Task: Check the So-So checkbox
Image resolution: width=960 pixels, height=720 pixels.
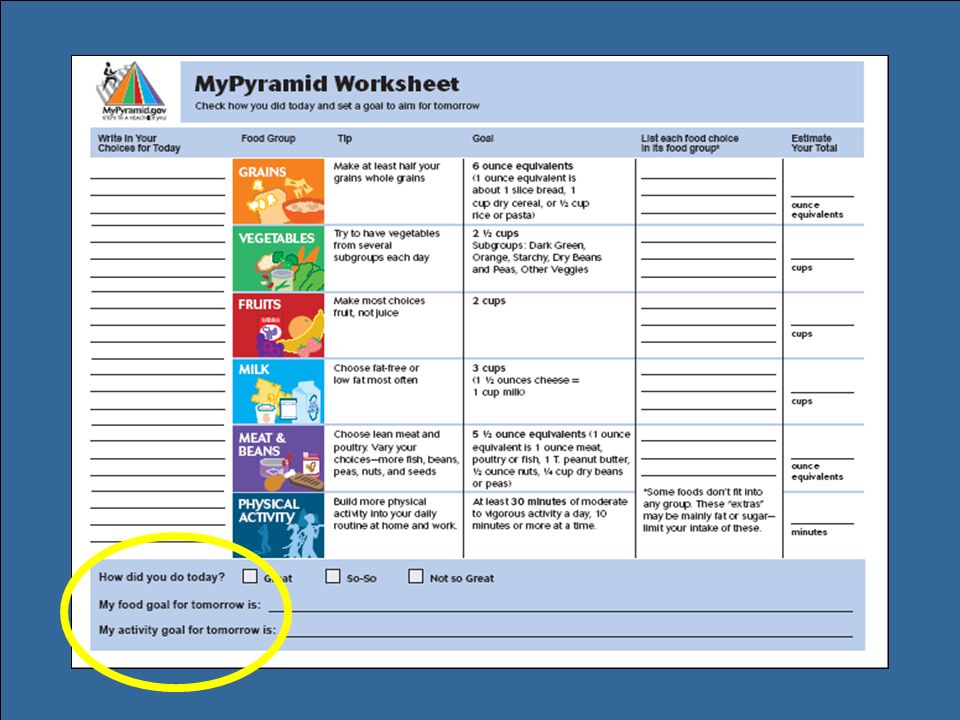Action: 332,576
